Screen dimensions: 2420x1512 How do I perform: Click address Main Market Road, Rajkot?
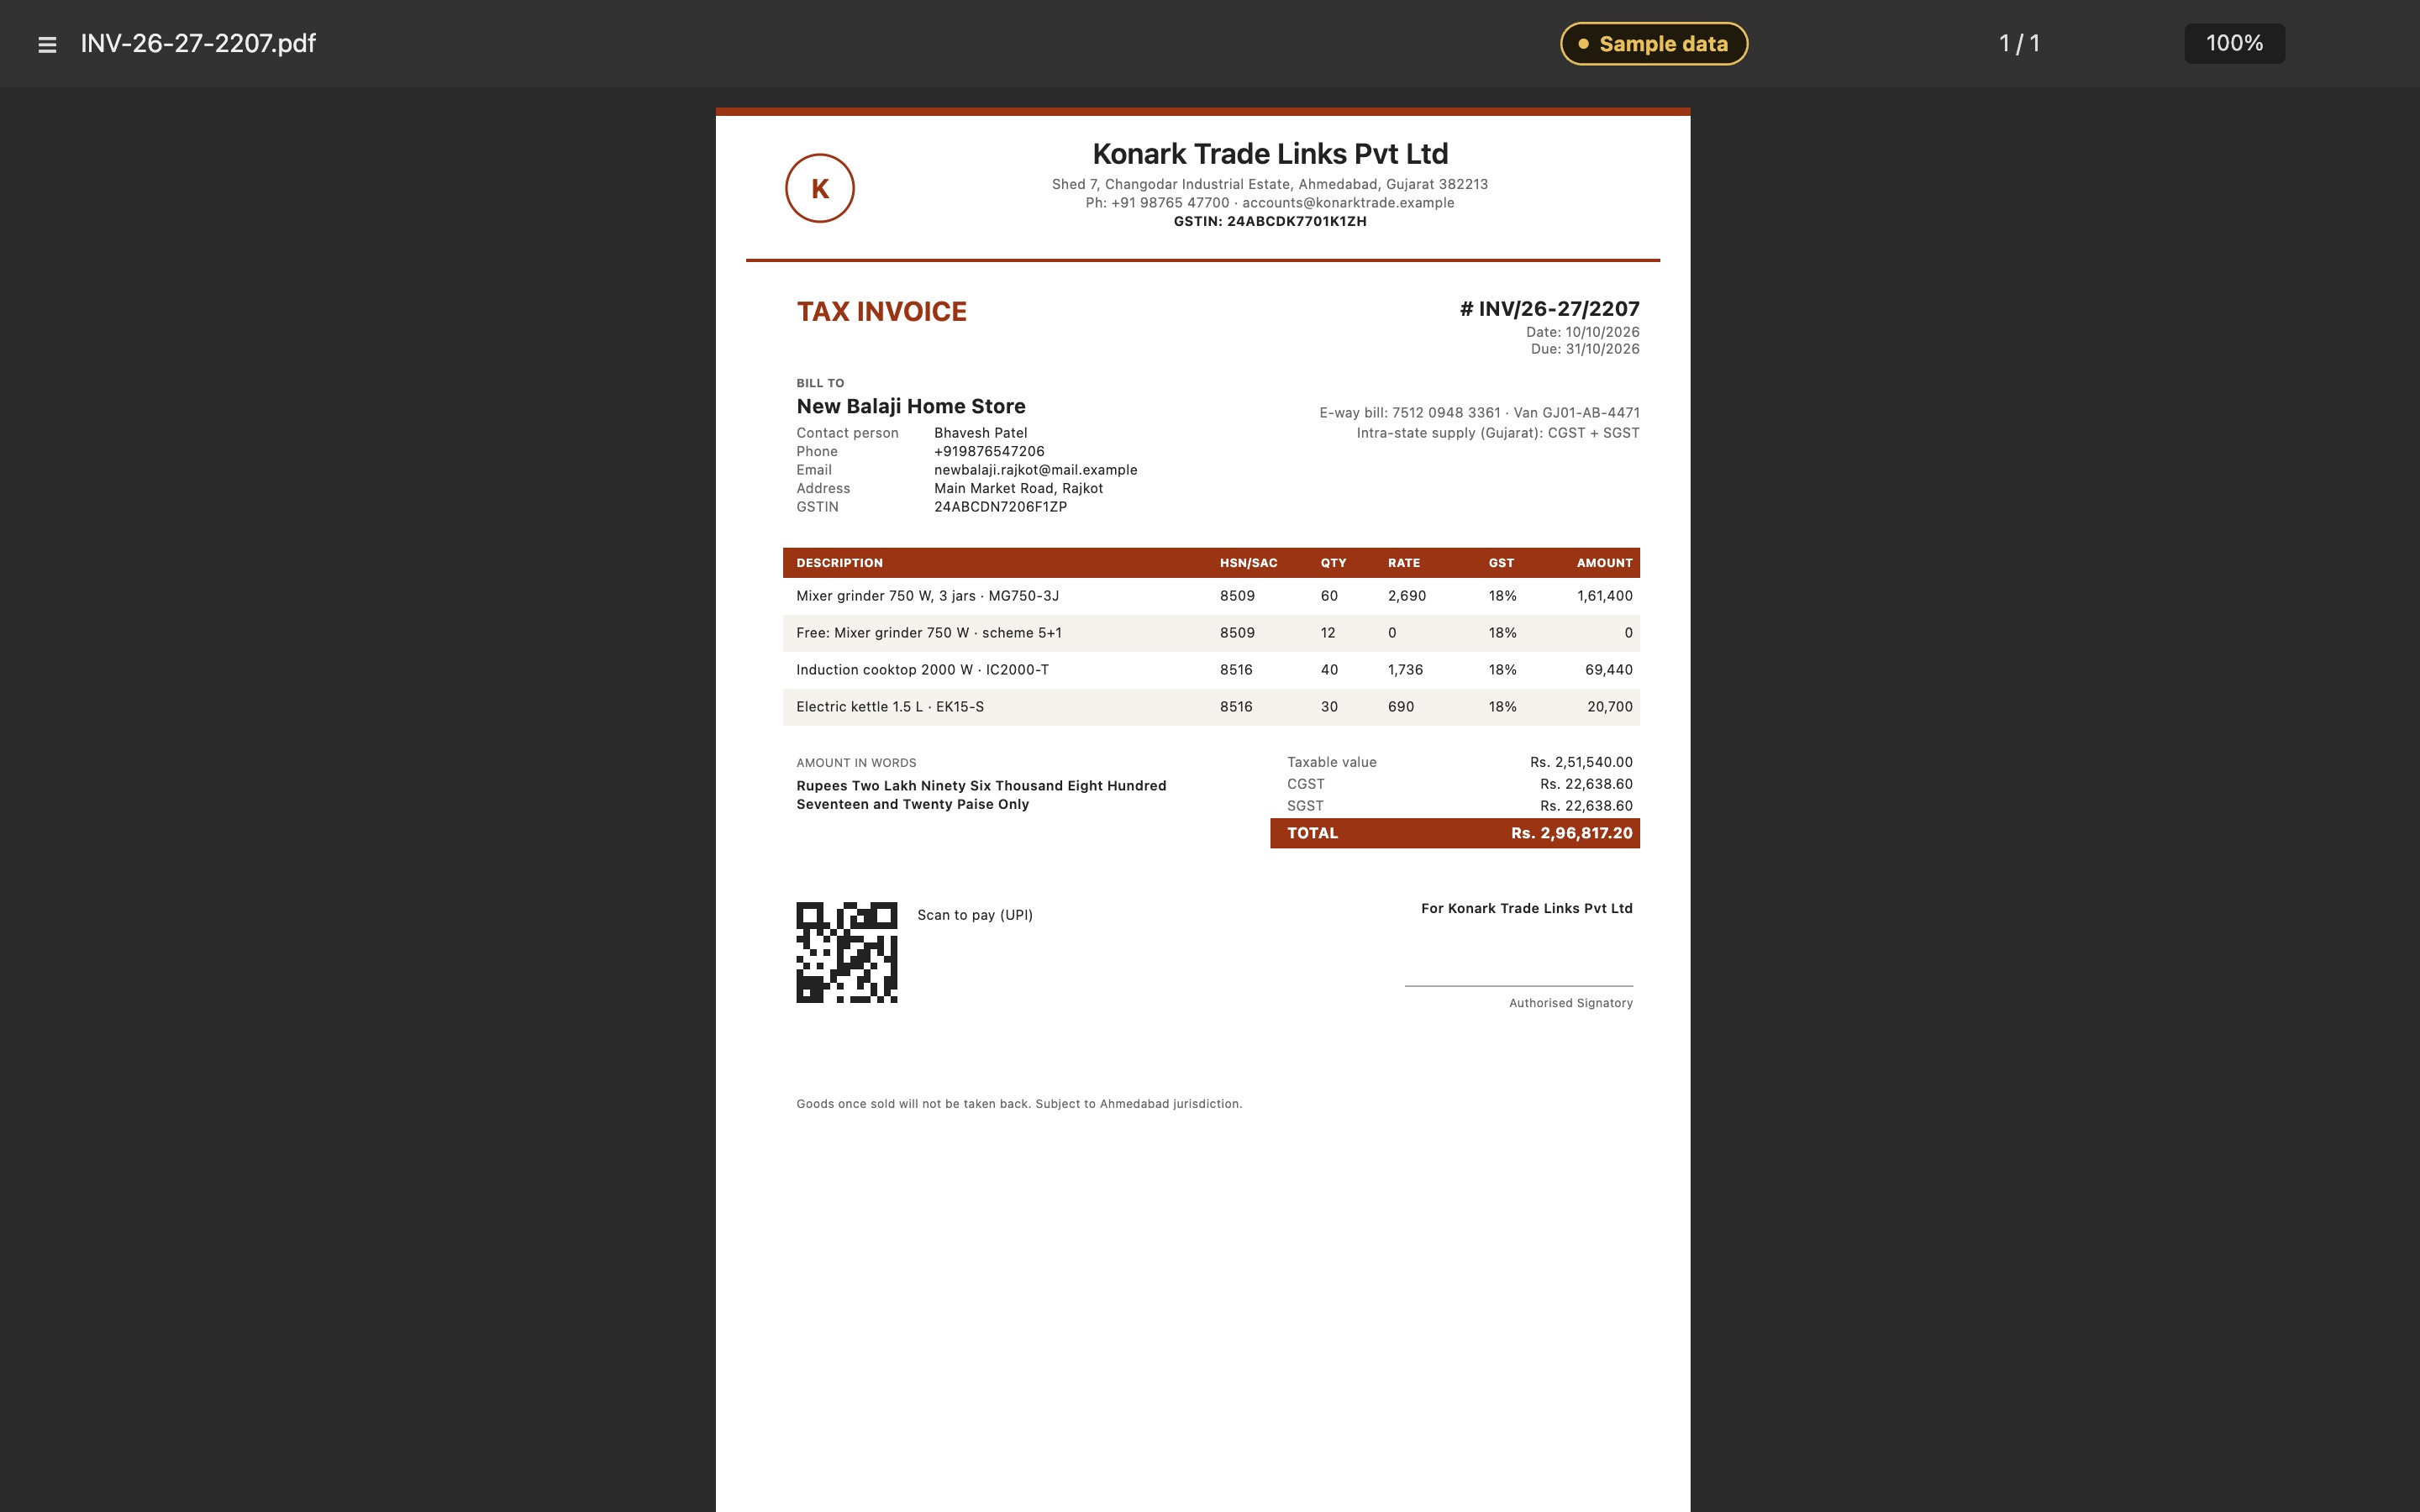point(1018,488)
